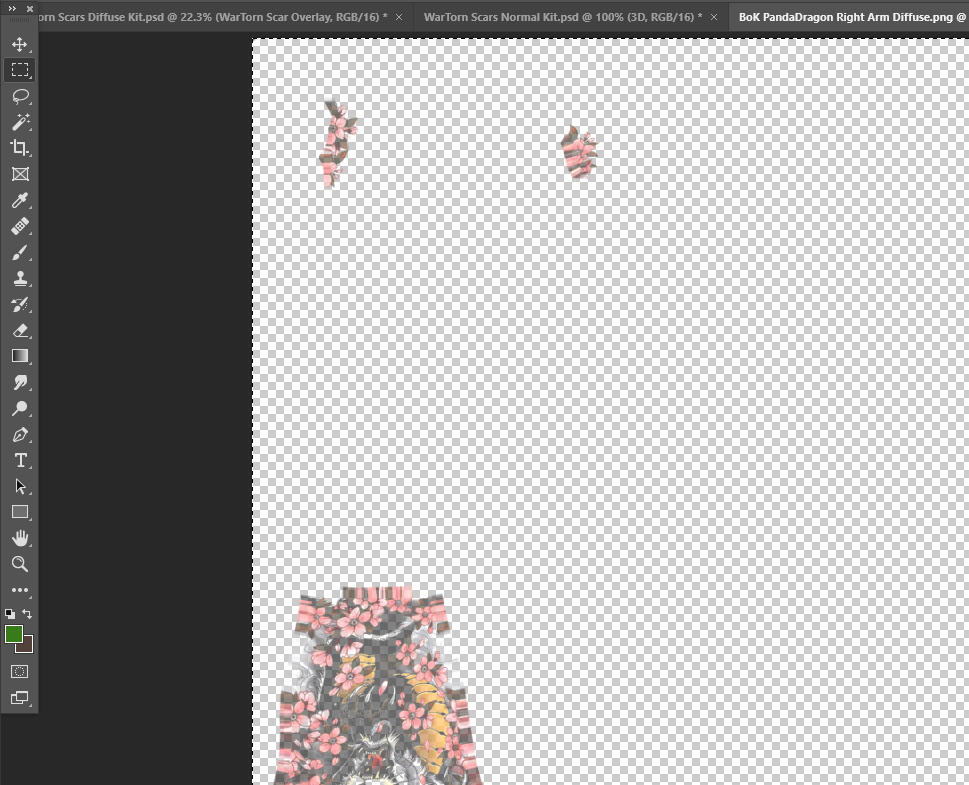Reset default foreground and background colors
969x785 pixels.
9,614
